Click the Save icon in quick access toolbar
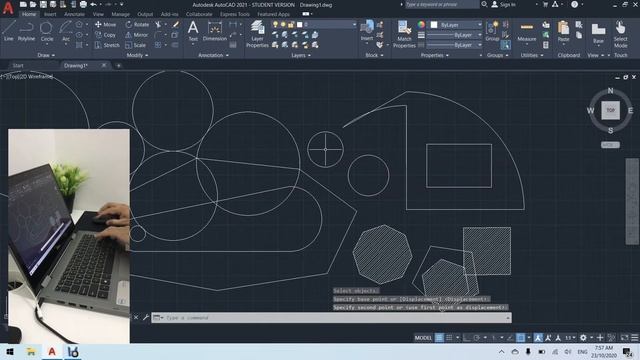640x360 pixels. 43,4
